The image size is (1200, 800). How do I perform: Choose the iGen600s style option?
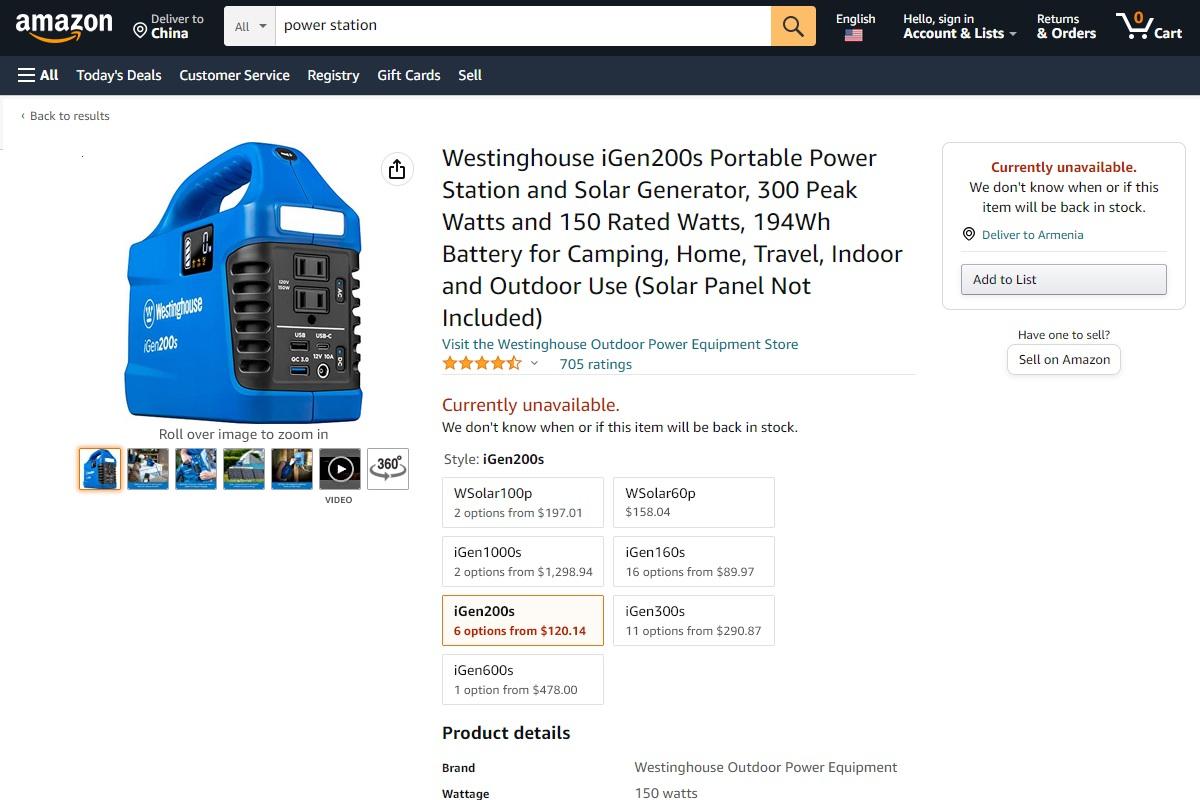[x=523, y=679]
